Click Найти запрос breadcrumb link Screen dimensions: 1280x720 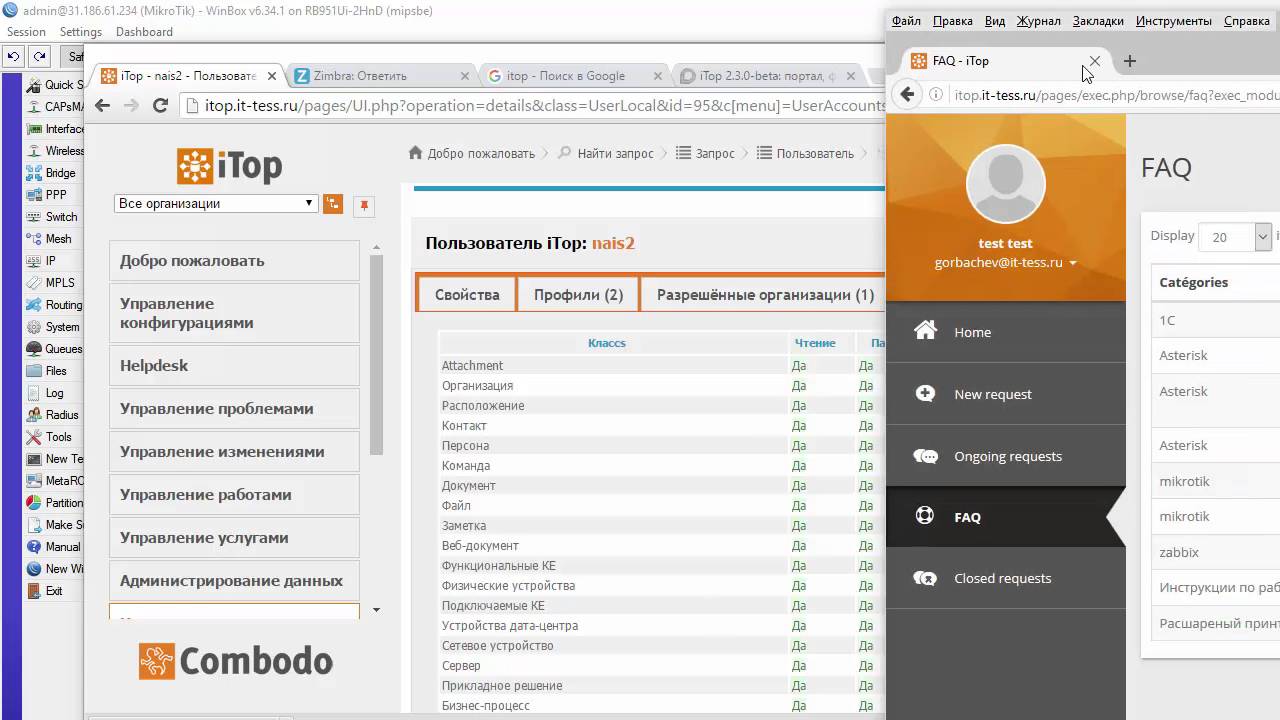[615, 154]
